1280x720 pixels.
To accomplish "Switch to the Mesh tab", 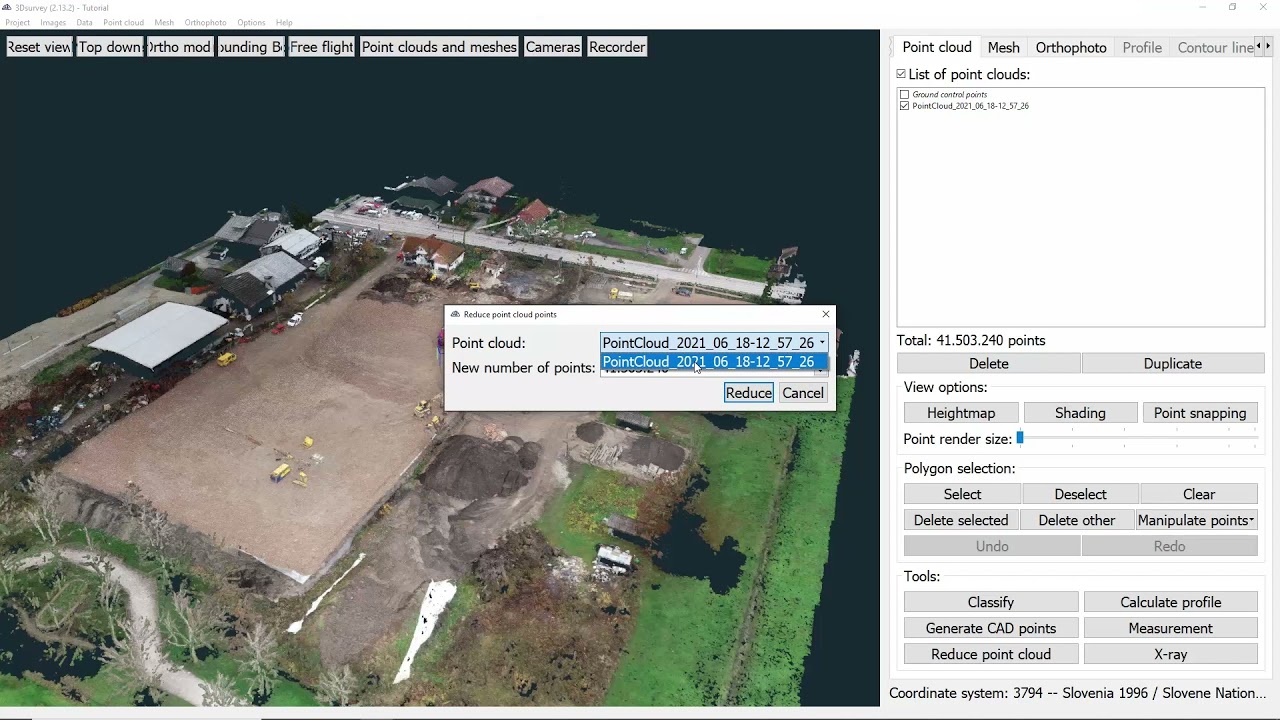I will click(x=1003, y=47).
